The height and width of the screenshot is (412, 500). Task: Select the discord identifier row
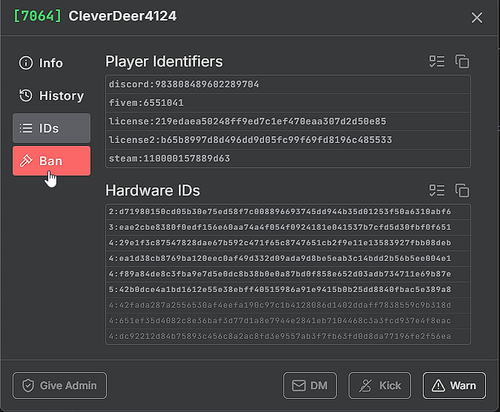coord(288,84)
